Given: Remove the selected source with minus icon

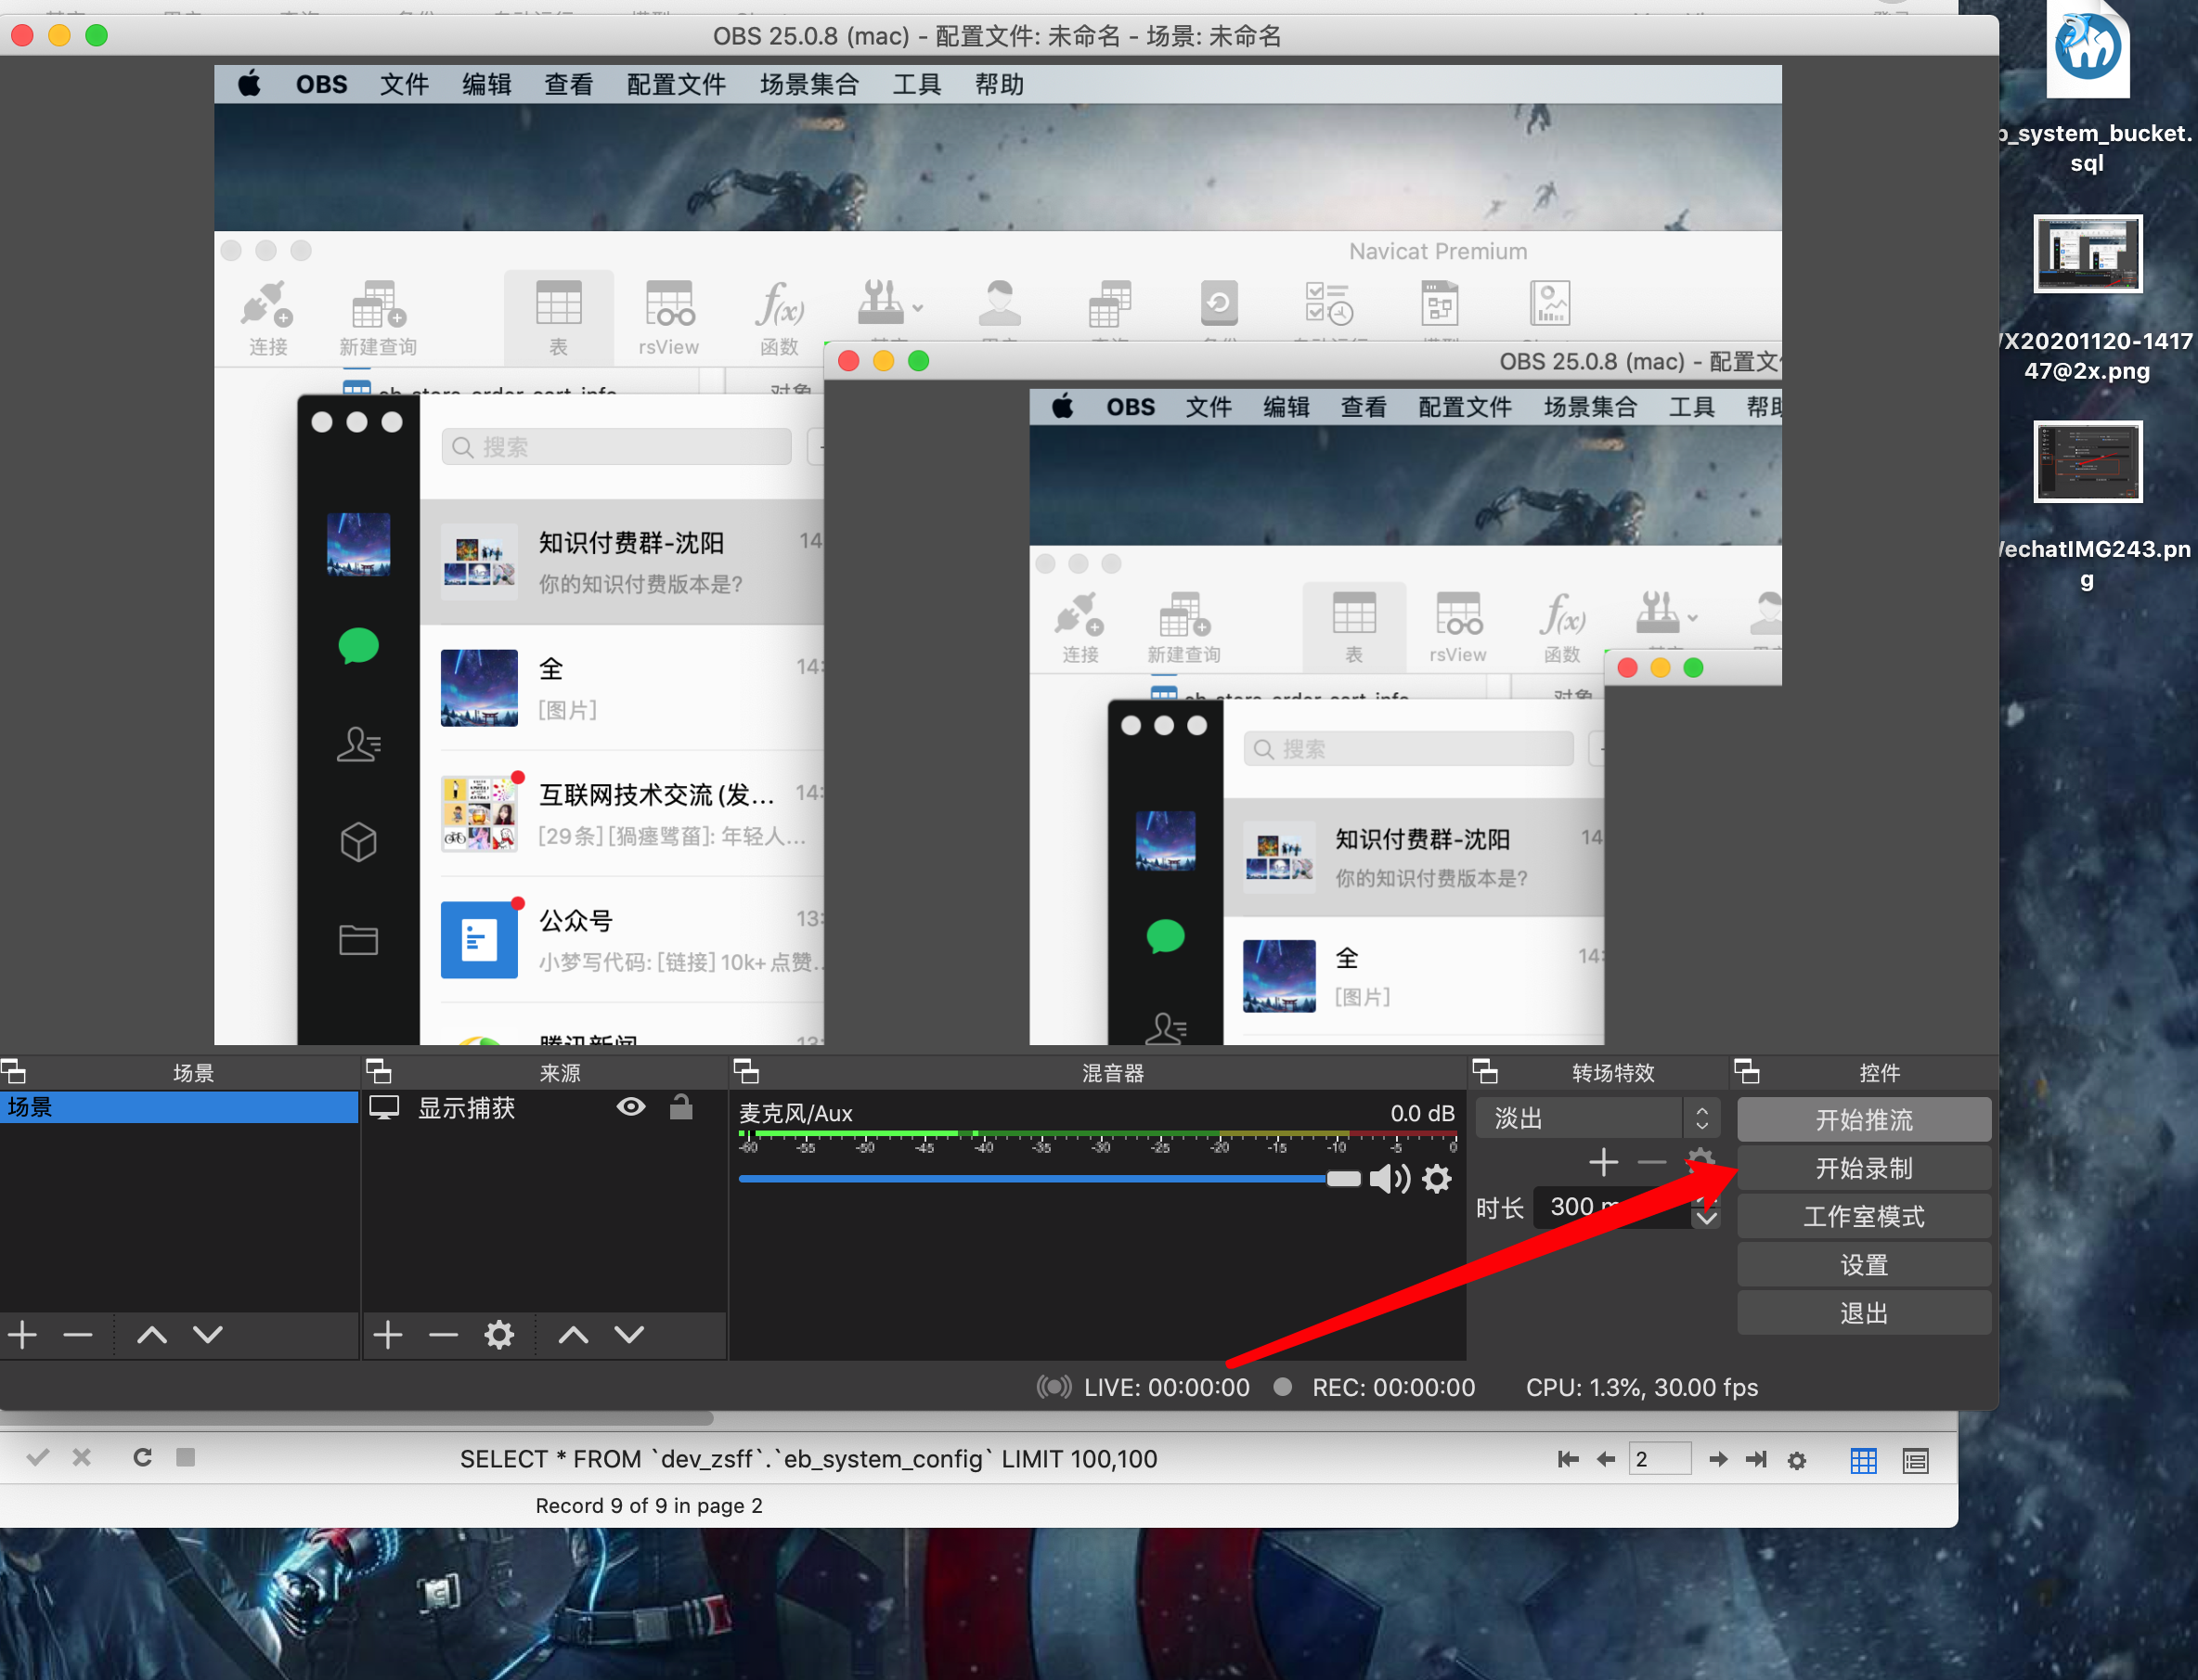Looking at the screenshot, I should [443, 1334].
